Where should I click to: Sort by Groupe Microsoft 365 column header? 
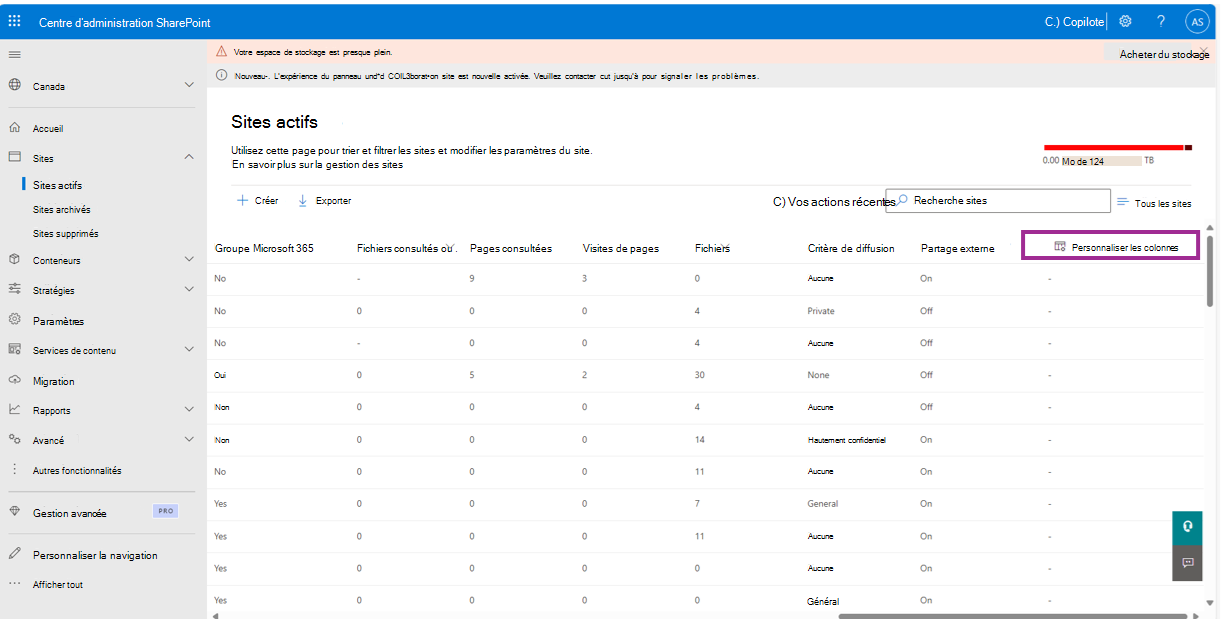click(x=264, y=248)
